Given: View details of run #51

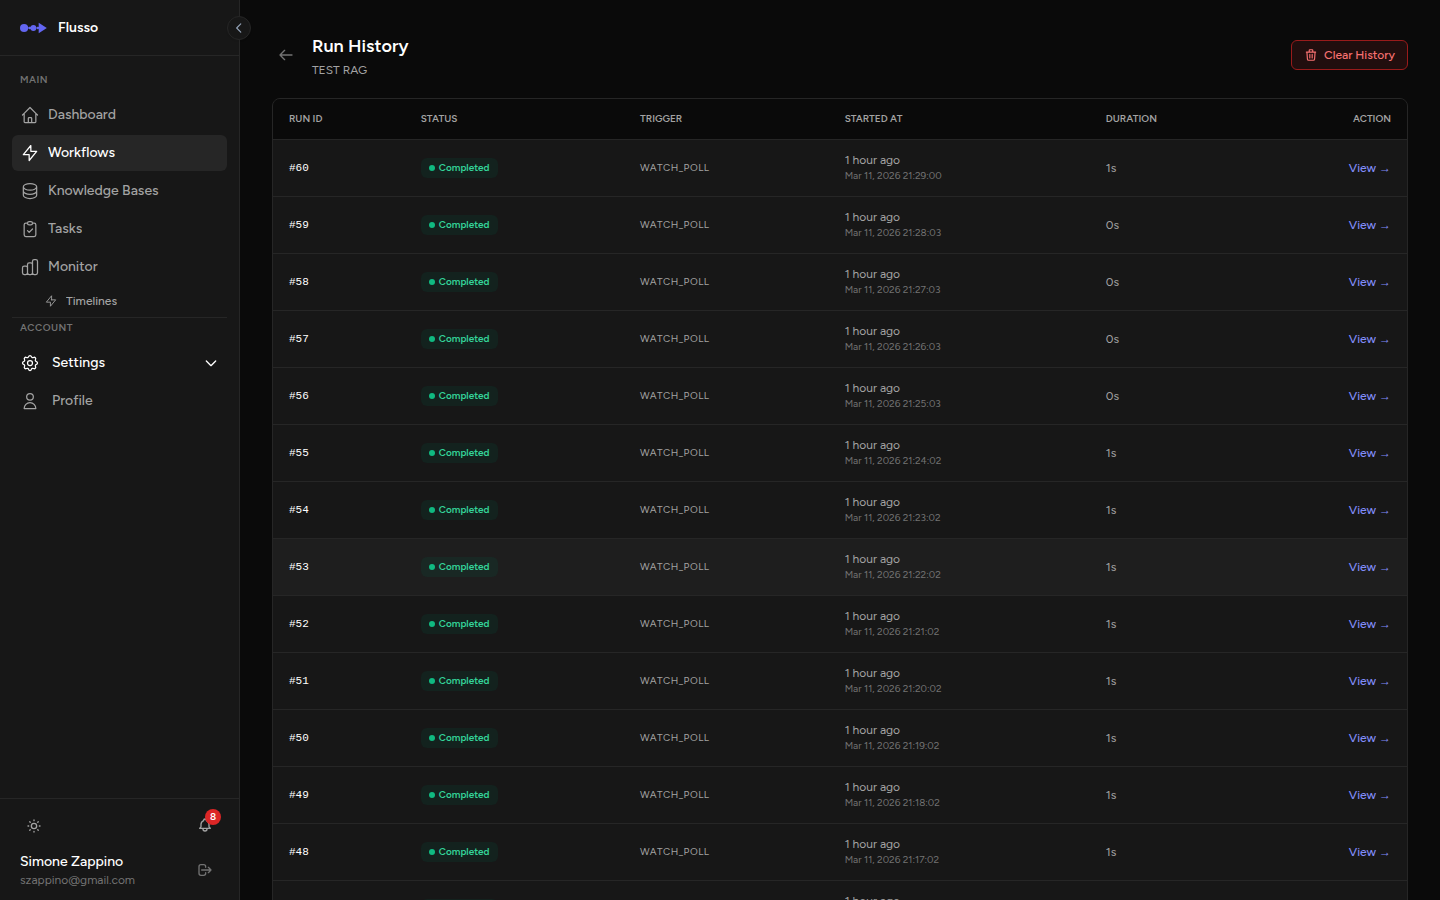Looking at the screenshot, I should click(x=1368, y=681).
